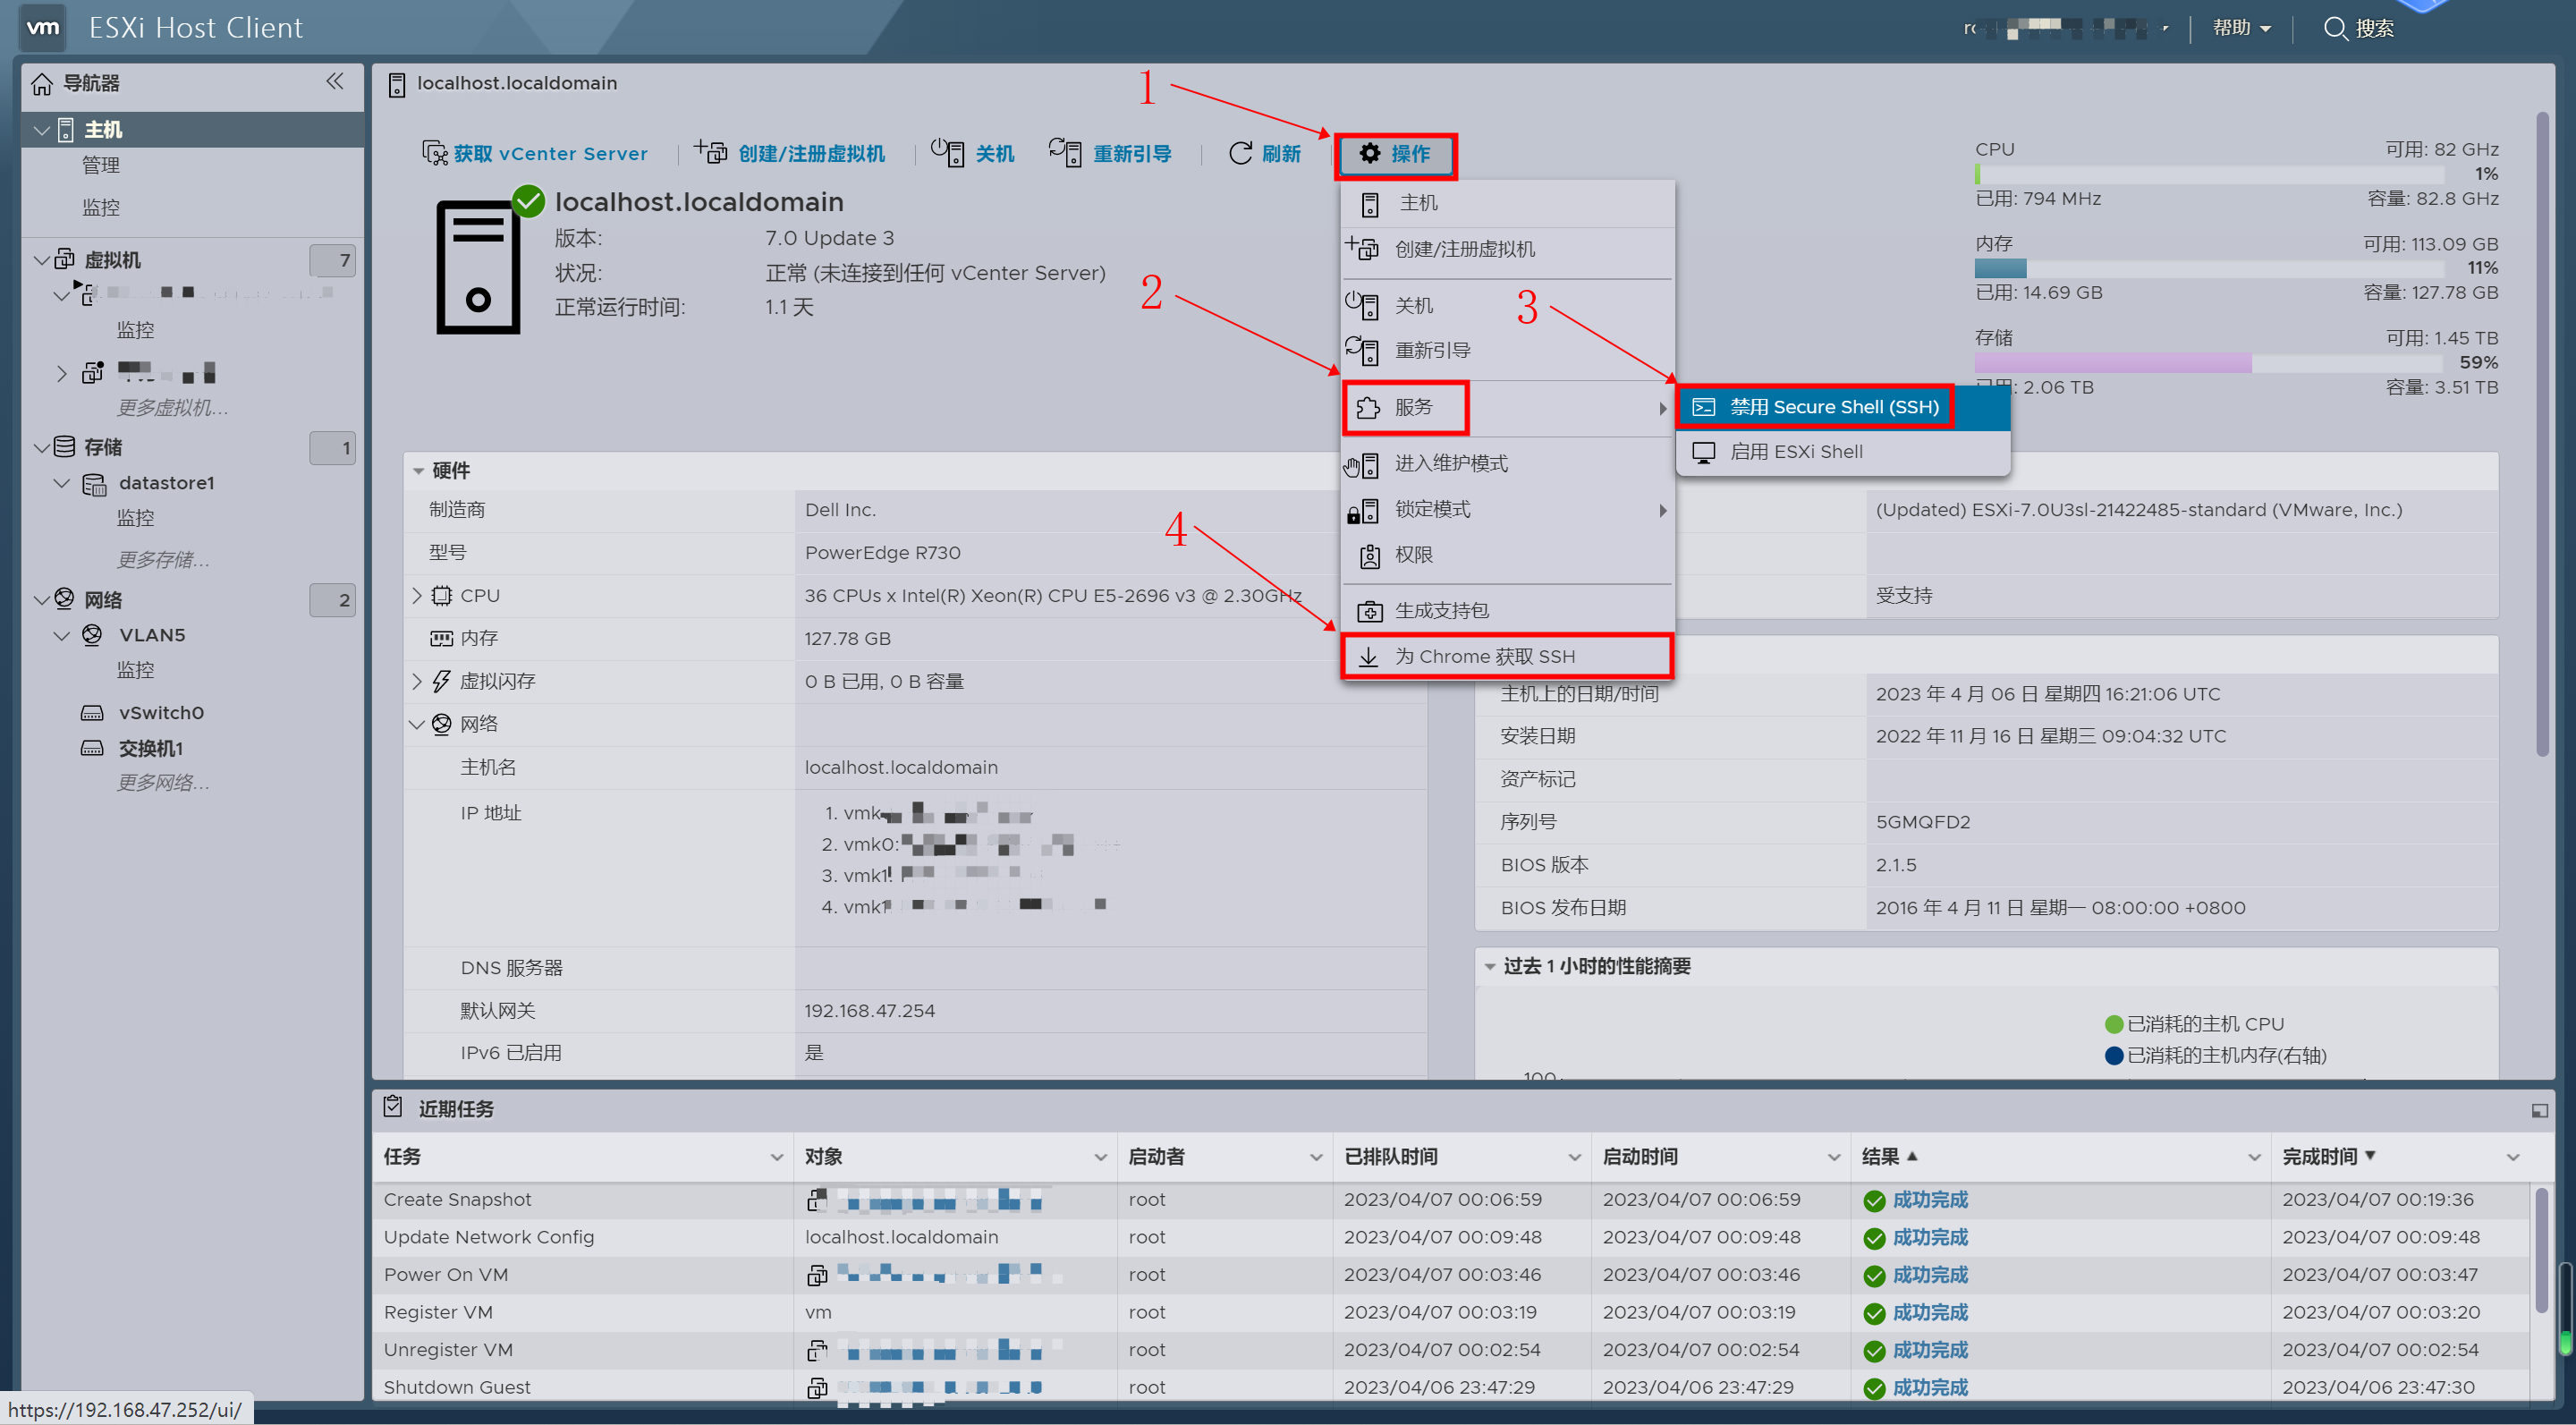The image size is (2576, 1425).
Task: Open the 启动者 column dropdown arrow
Action: [x=1316, y=1157]
